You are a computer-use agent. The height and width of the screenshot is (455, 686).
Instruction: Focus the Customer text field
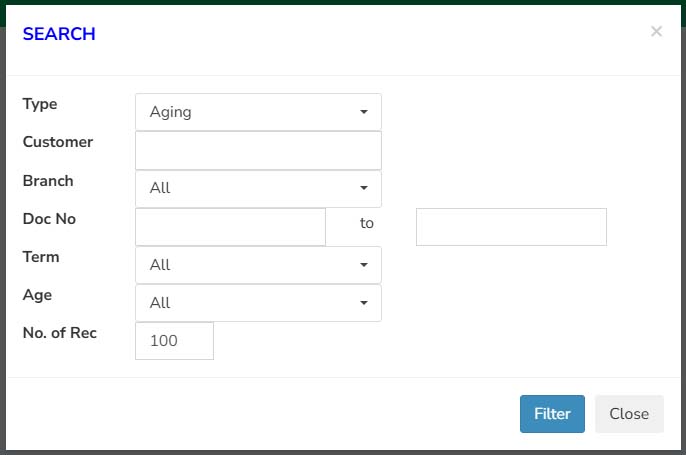click(x=258, y=150)
